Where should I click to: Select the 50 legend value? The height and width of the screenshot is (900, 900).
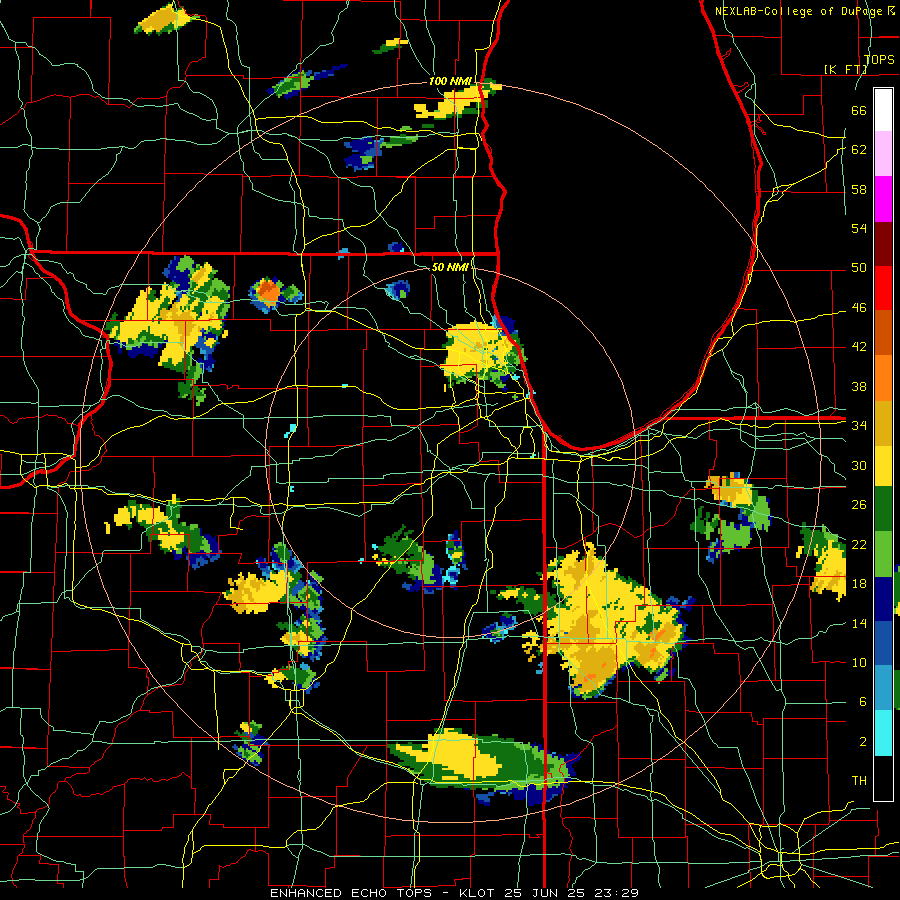(x=859, y=268)
